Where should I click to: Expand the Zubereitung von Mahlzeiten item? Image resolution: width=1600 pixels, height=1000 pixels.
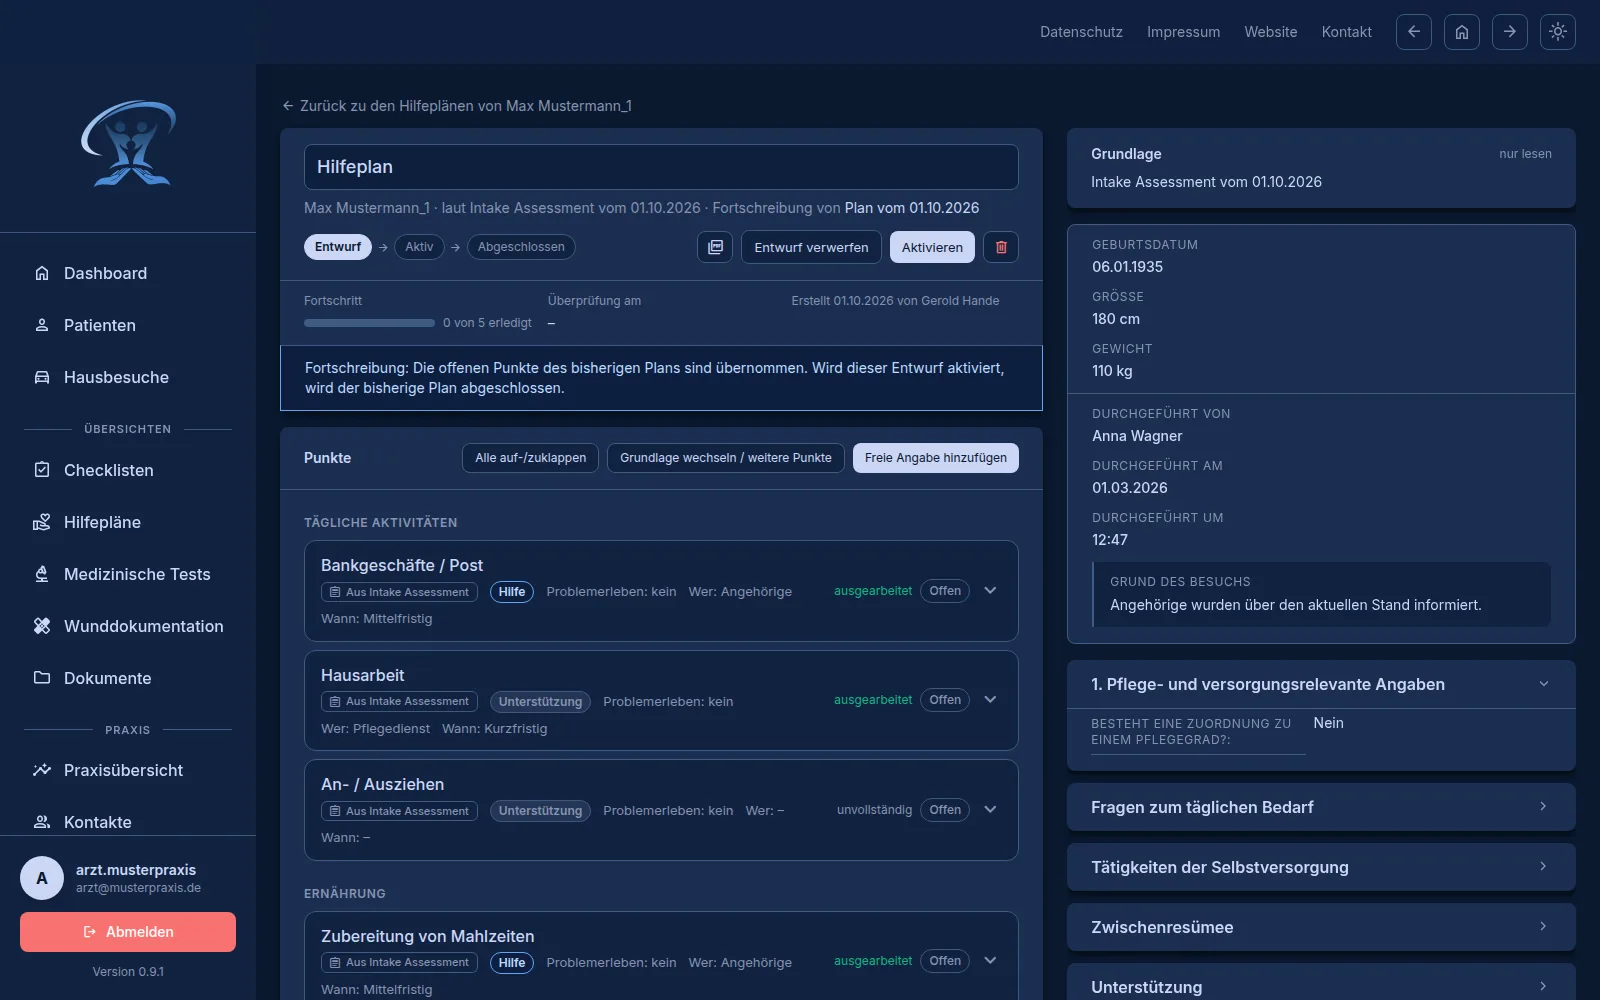click(x=990, y=961)
